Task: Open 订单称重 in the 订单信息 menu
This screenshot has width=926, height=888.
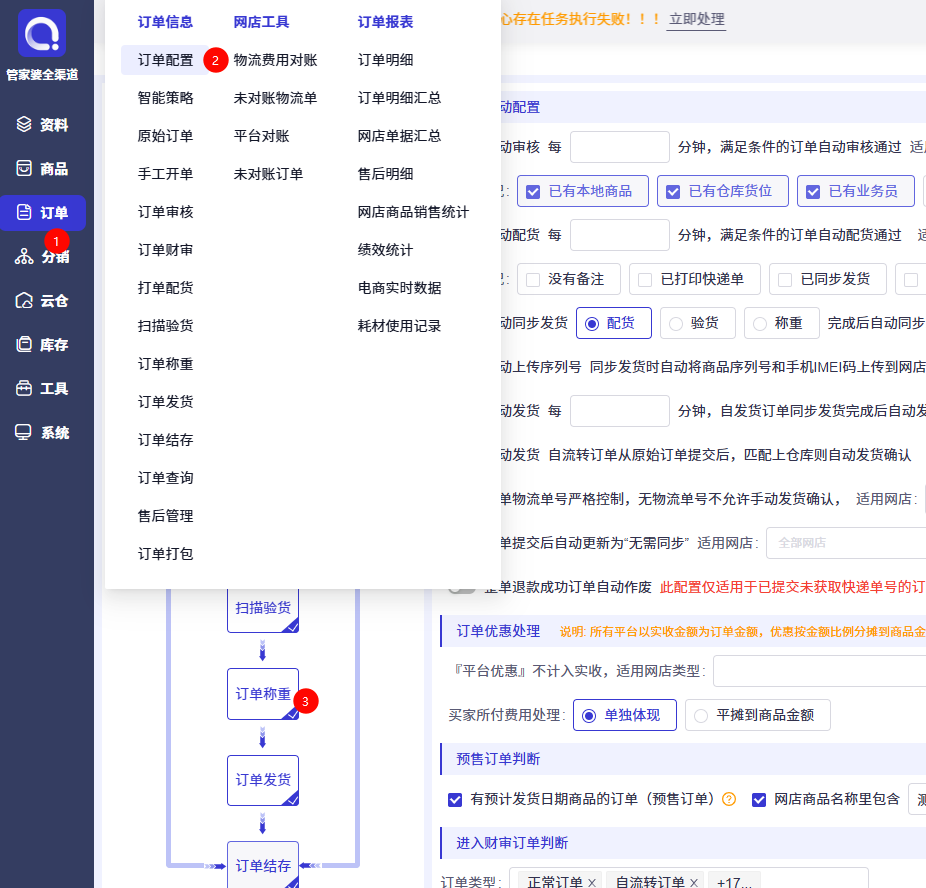Action: coord(165,364)
